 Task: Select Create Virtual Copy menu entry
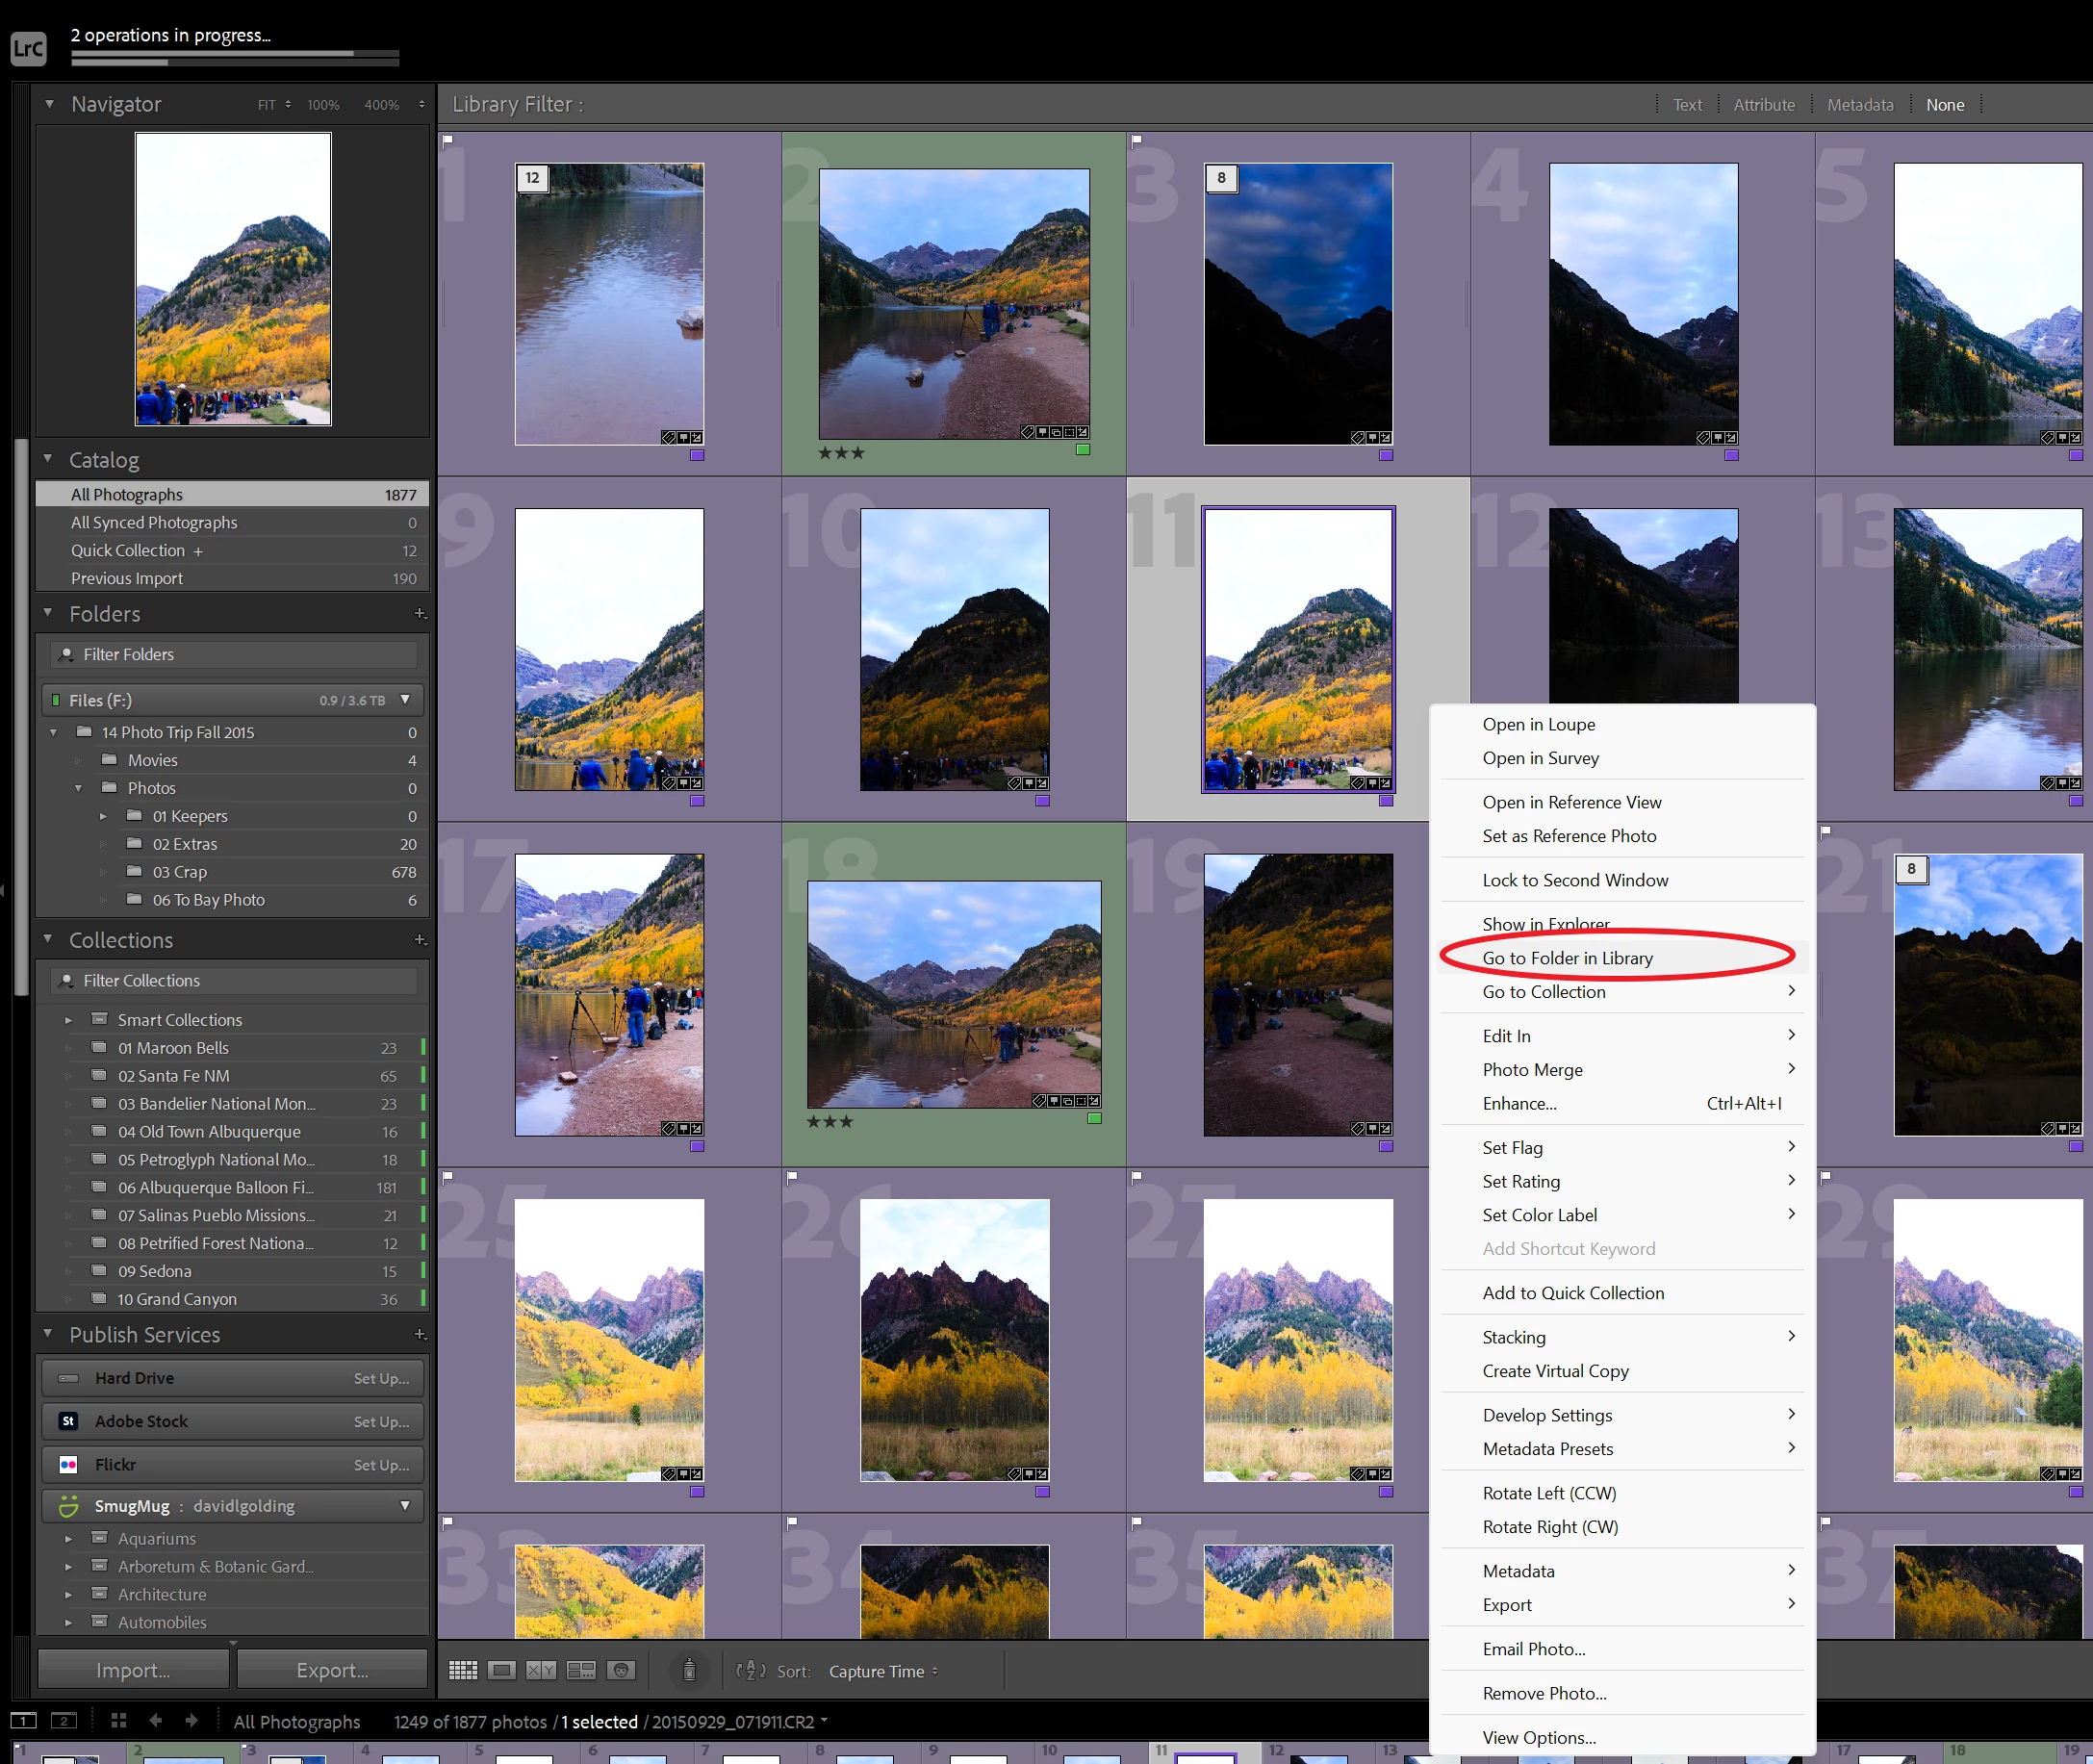click(x=1555, y=1371)
